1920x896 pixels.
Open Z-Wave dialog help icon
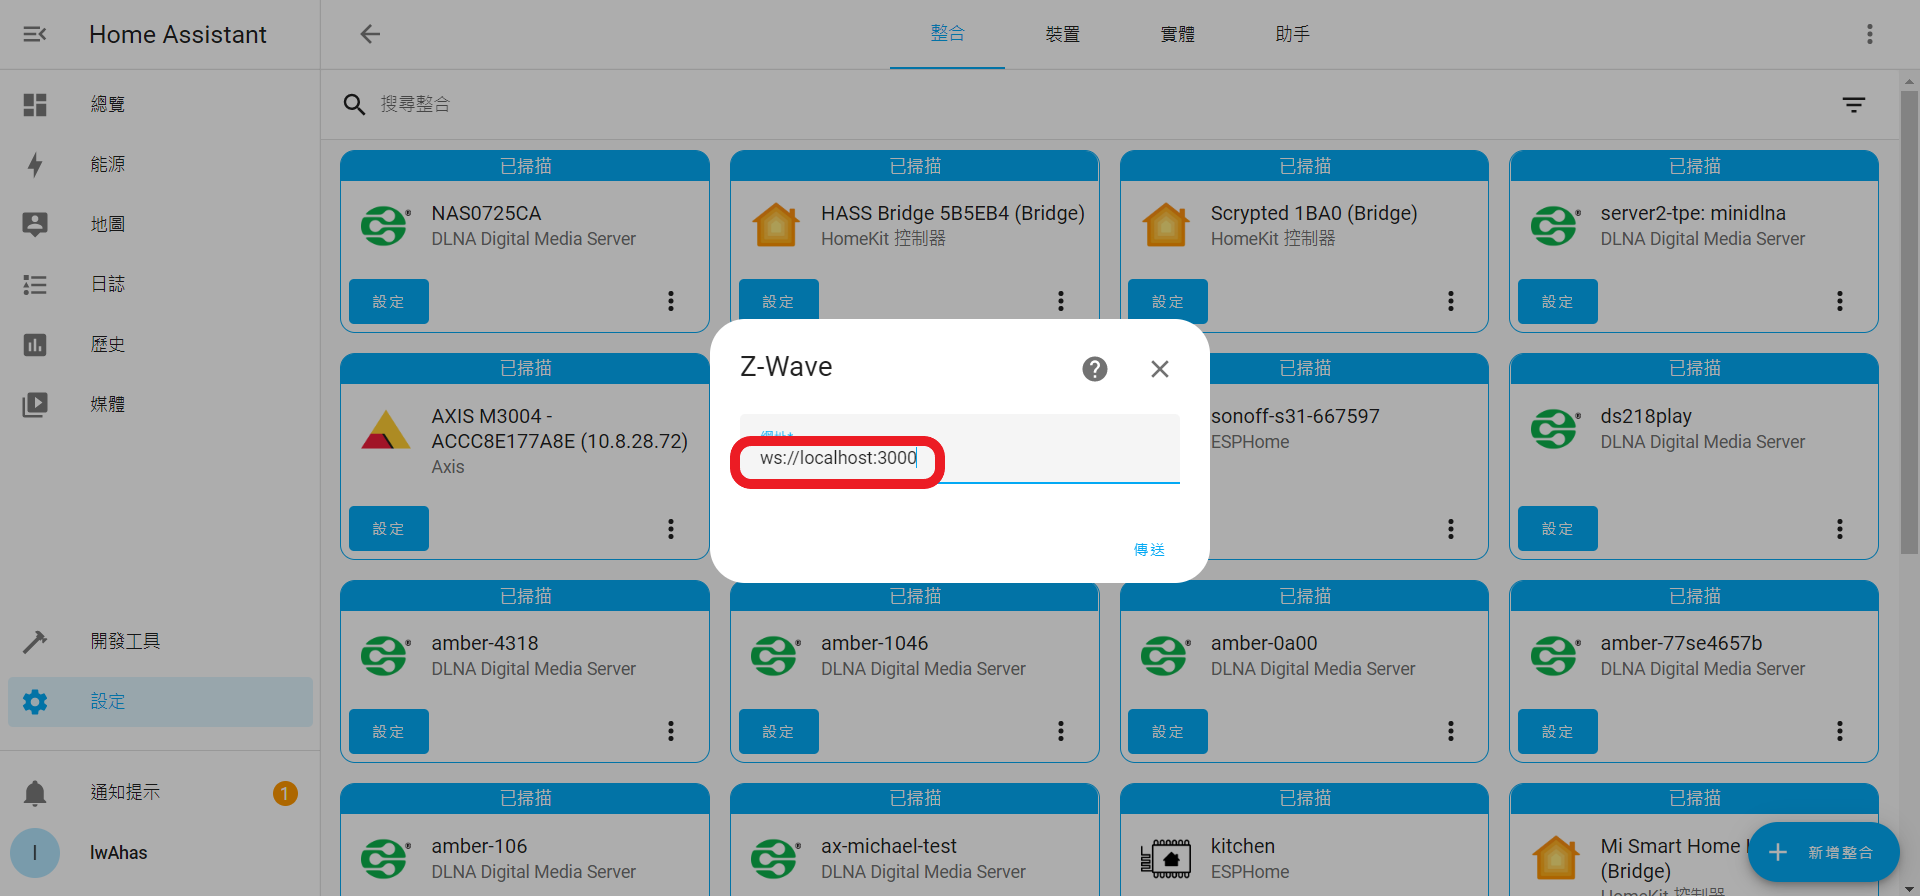[1095, 369]
